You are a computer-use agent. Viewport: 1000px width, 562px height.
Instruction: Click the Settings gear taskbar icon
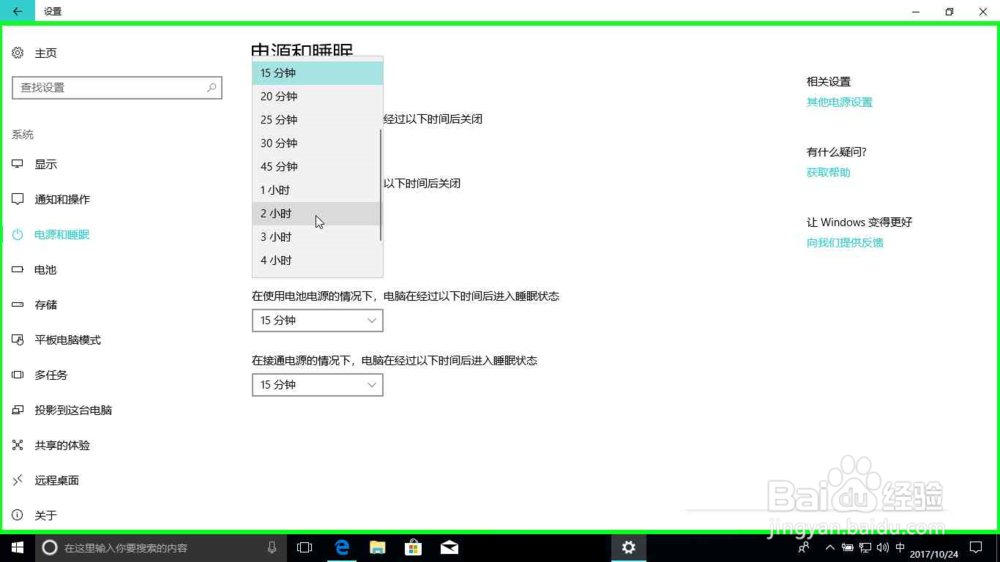[629, 548]
